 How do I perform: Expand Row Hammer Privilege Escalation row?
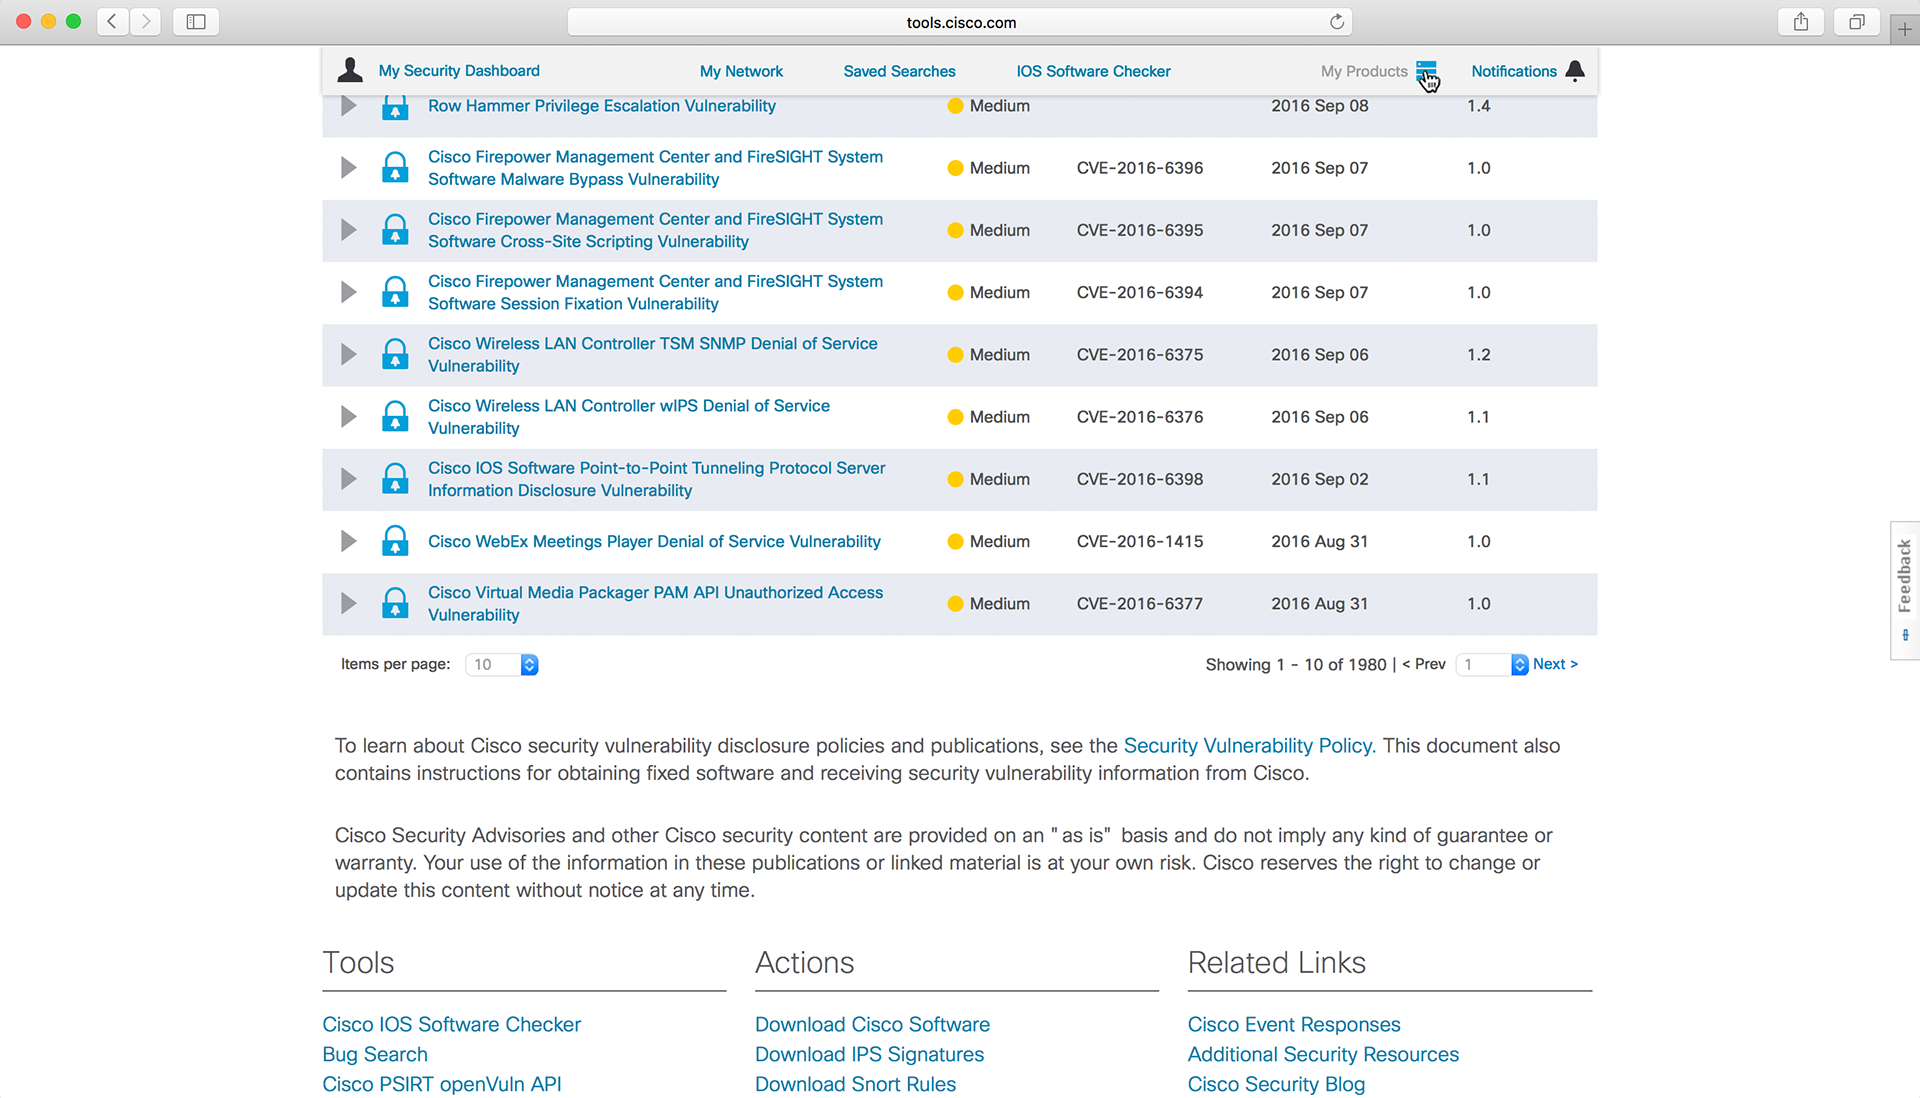click(x=348, y=106)
